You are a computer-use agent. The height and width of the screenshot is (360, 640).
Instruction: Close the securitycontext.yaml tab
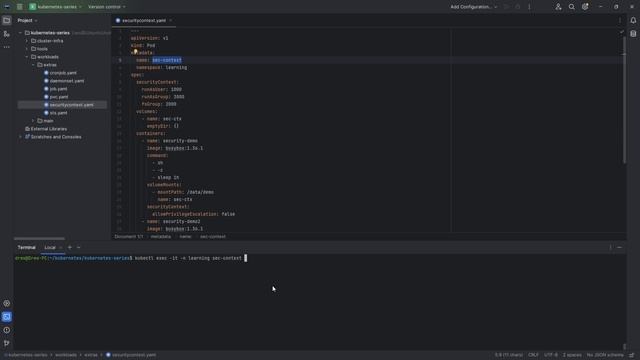171,20
